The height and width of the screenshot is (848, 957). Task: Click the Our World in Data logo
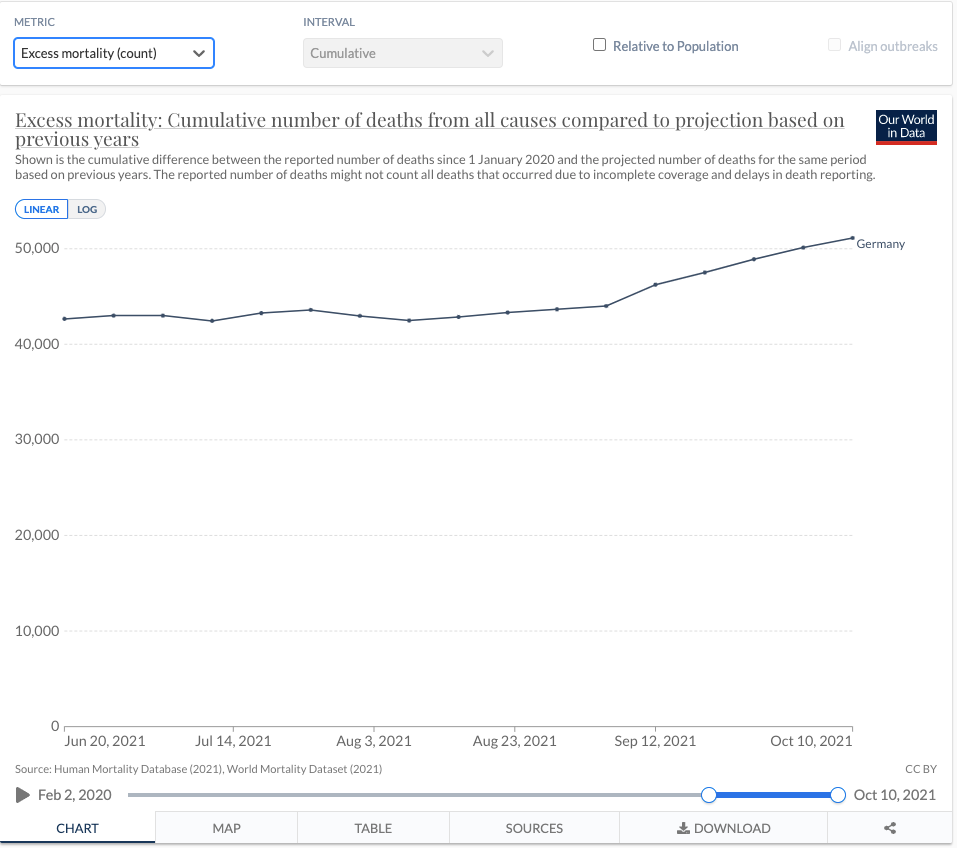905,127
